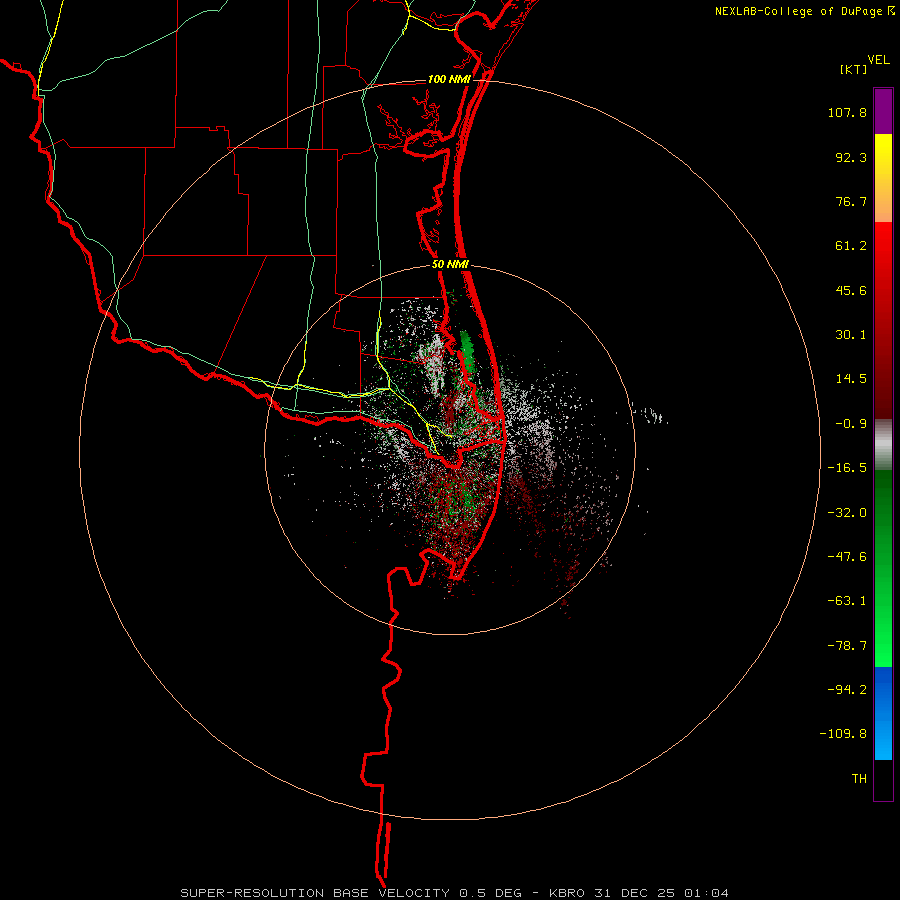Click the TH threshold label
This screenshot has width=900, height=900.
859,779
